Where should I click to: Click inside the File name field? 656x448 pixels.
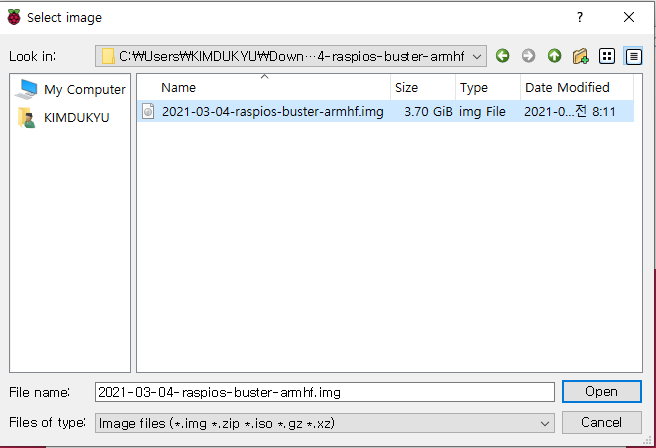(325, 392)
